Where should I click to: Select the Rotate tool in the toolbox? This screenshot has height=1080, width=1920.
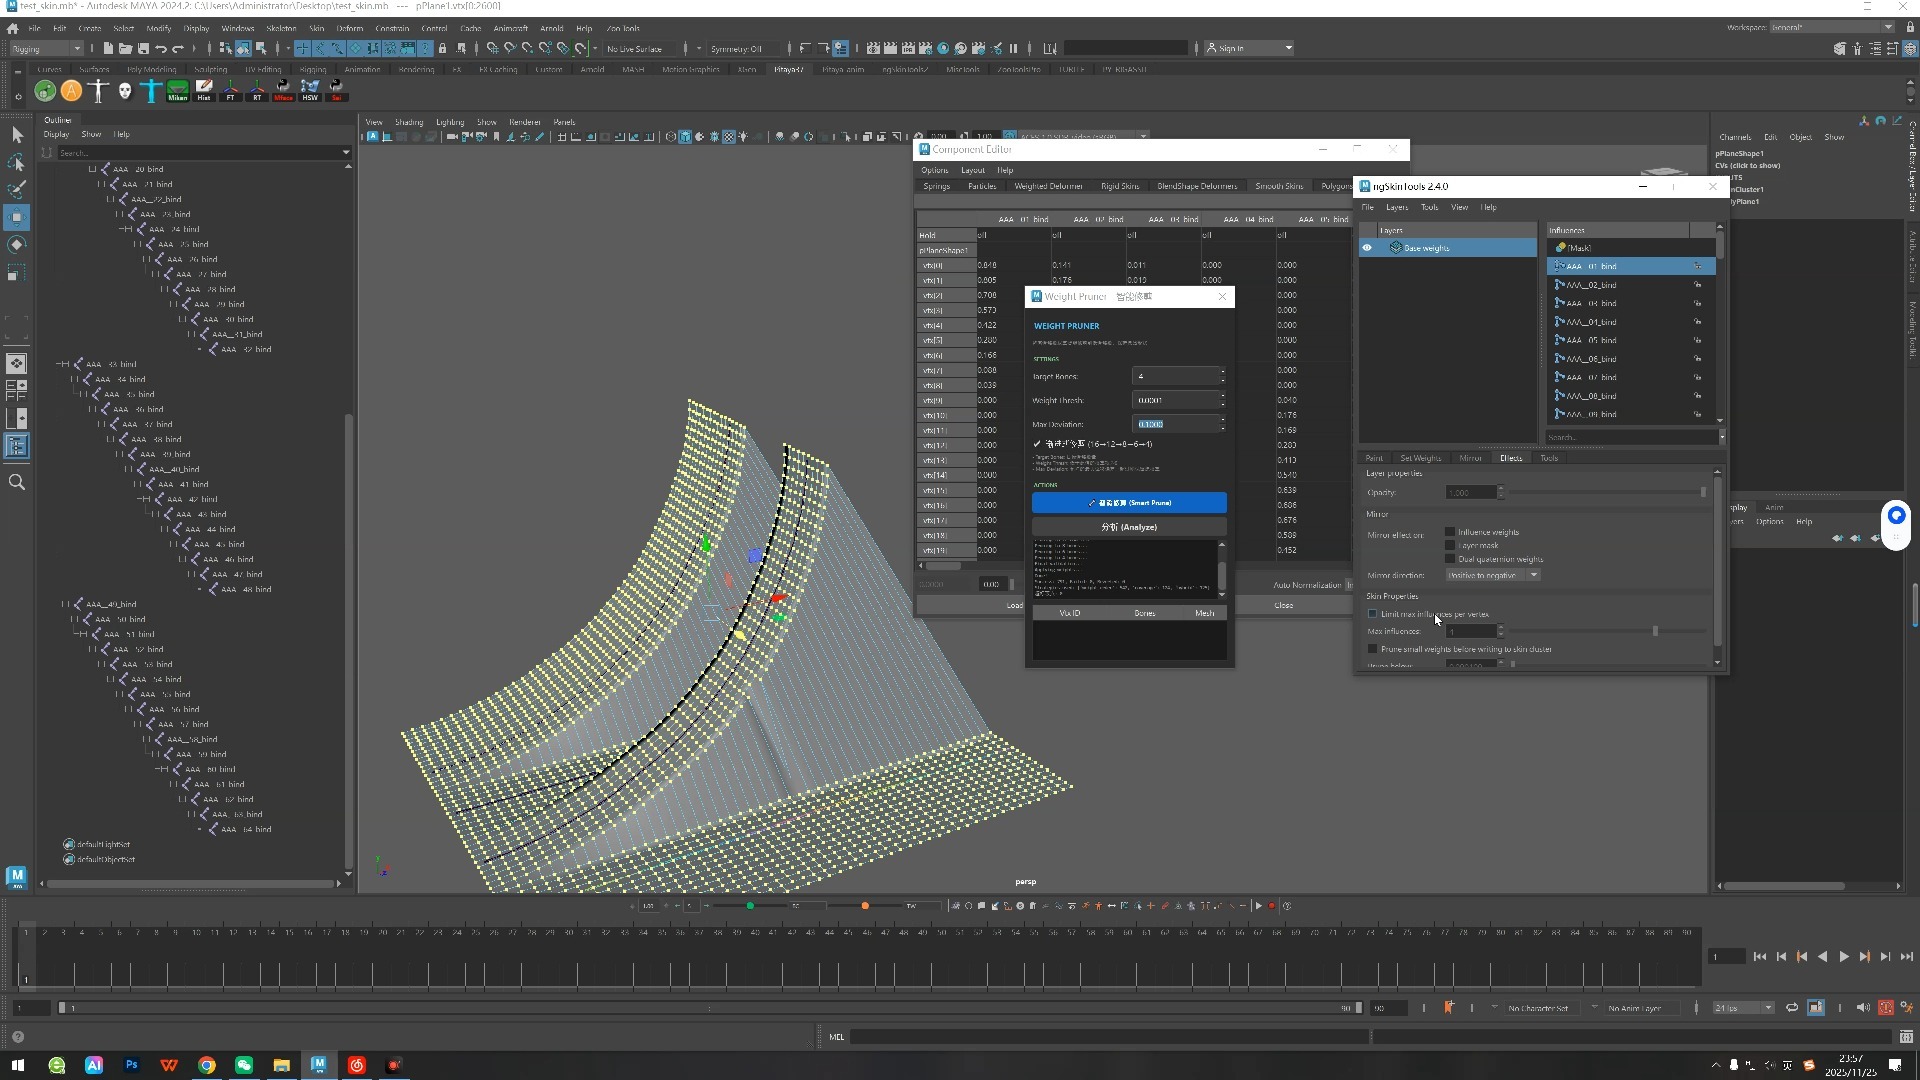coord(17,245)
